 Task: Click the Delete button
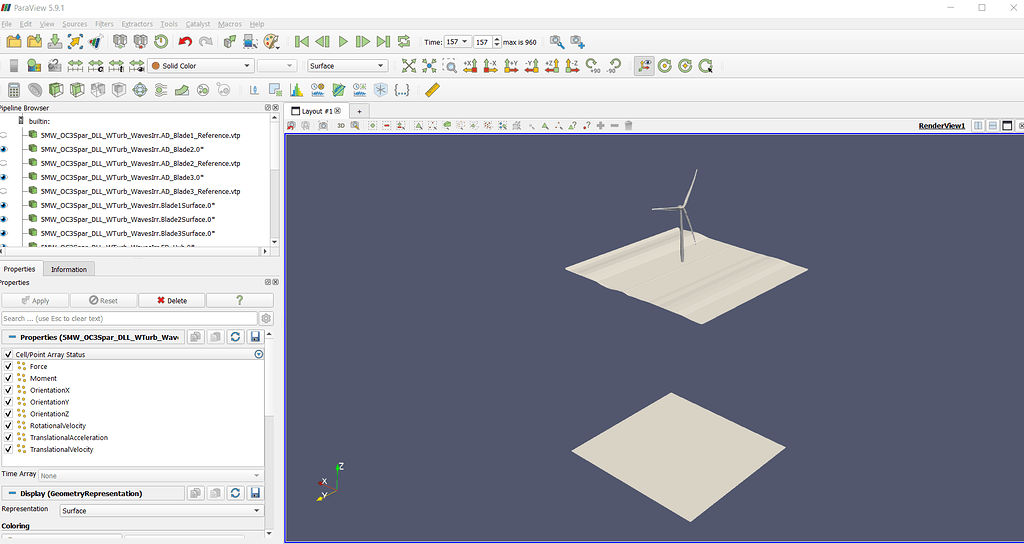pos(171,300)
